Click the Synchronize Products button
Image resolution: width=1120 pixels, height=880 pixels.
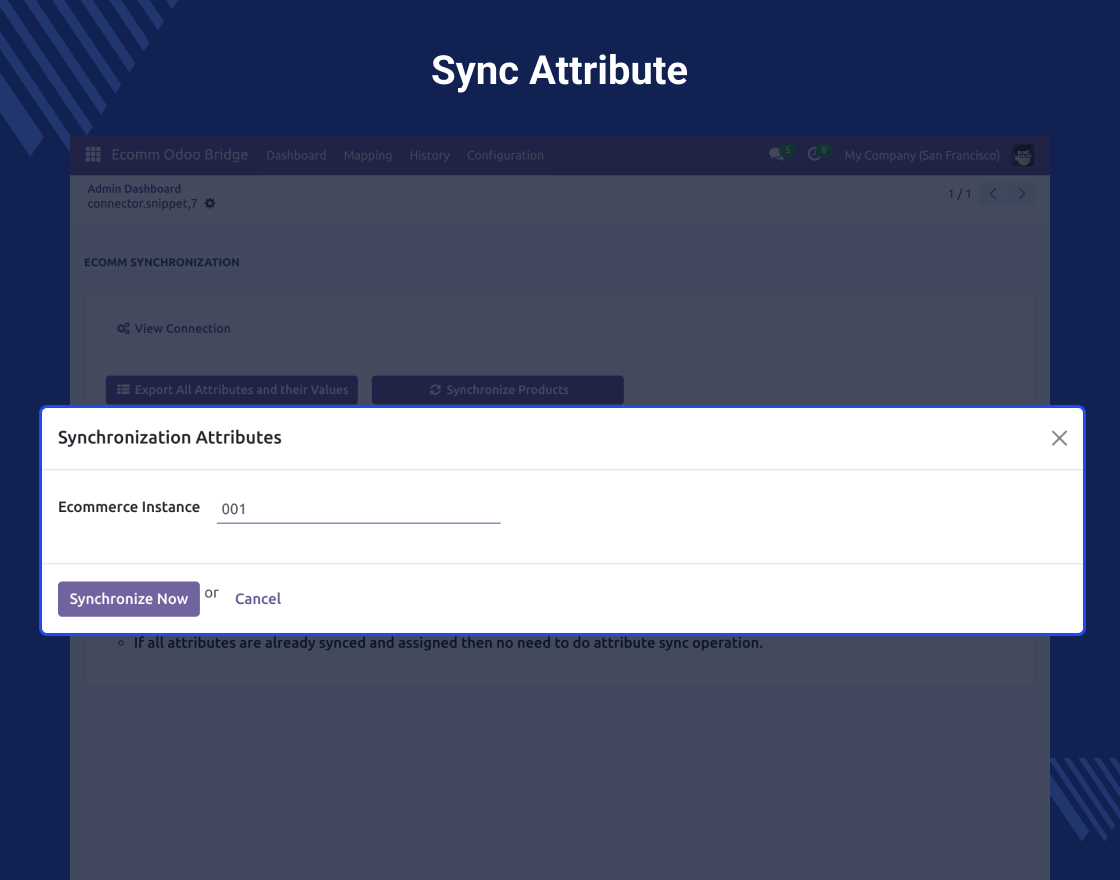click(498, 390)
